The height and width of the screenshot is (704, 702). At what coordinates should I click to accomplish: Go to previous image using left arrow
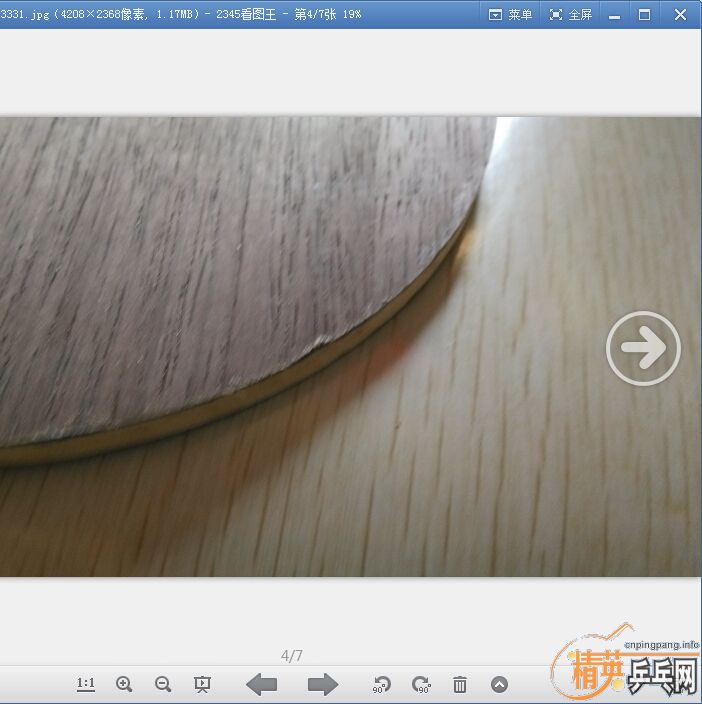[262, 685]
